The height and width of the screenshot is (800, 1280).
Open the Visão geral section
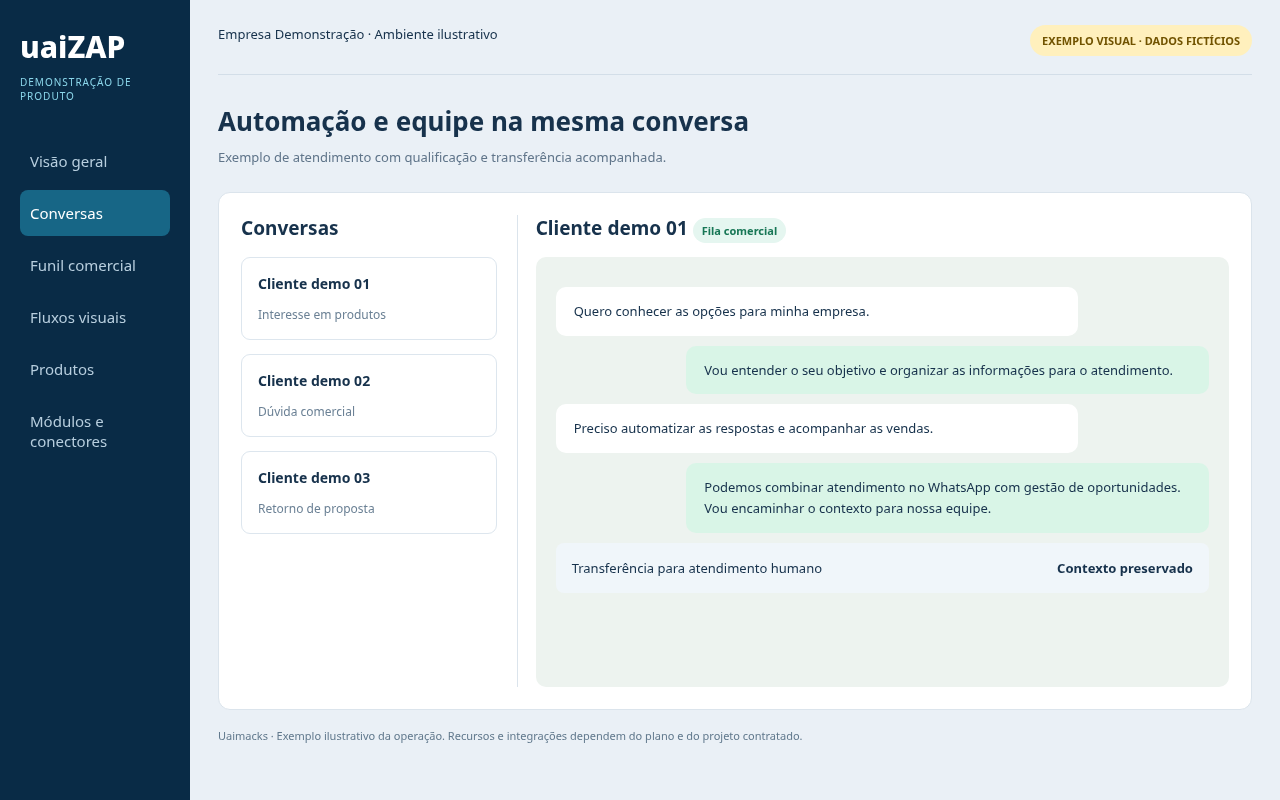(x=95, y=162)
